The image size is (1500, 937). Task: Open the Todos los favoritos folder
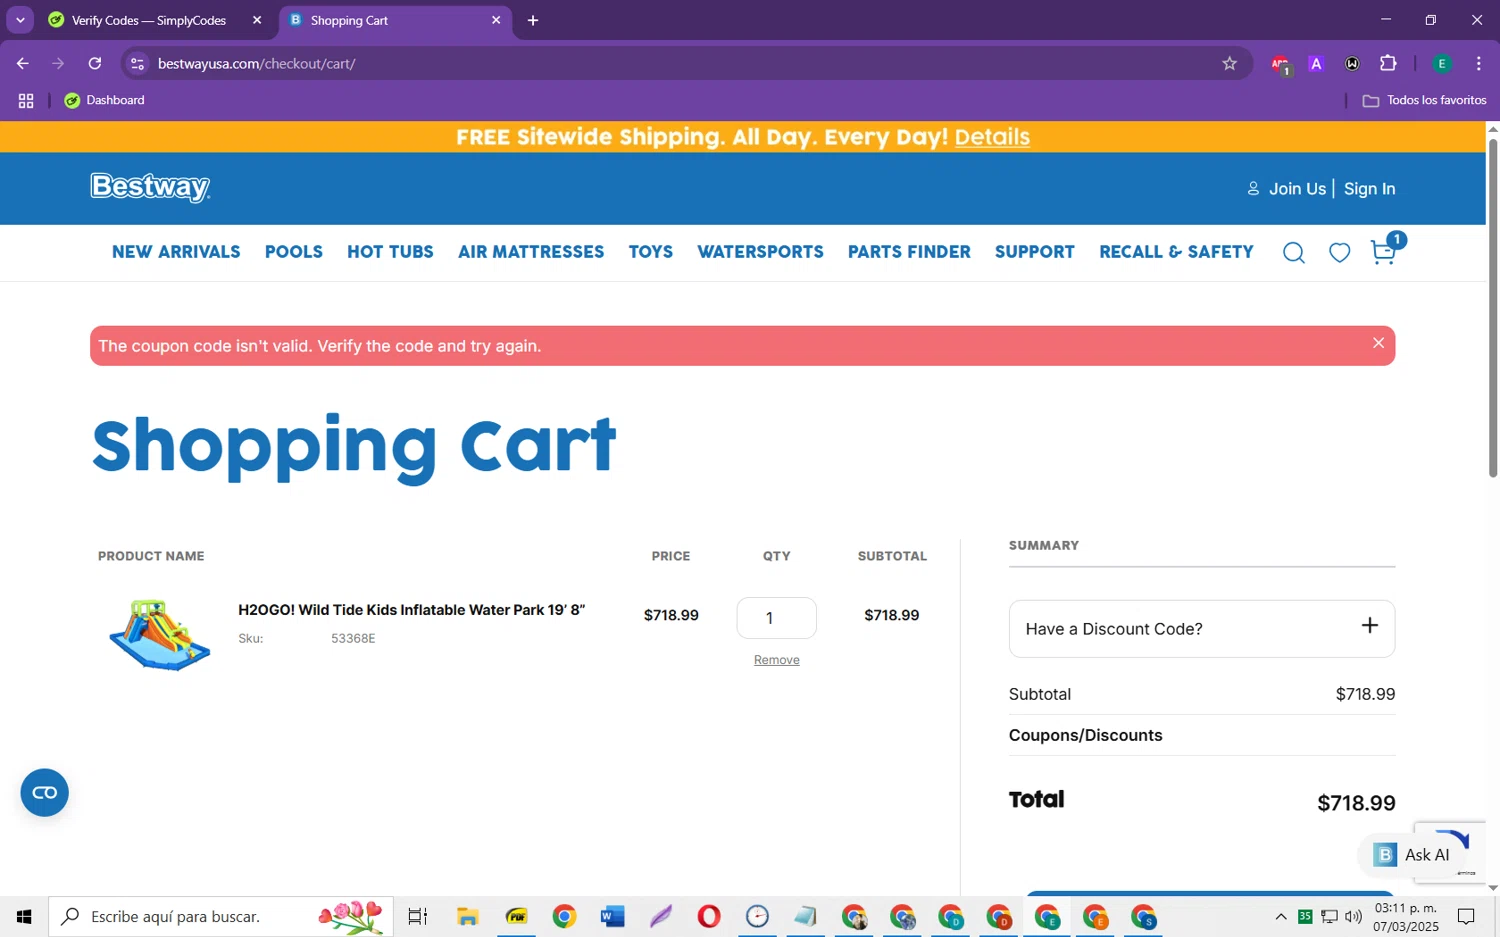click(1424, 101)
